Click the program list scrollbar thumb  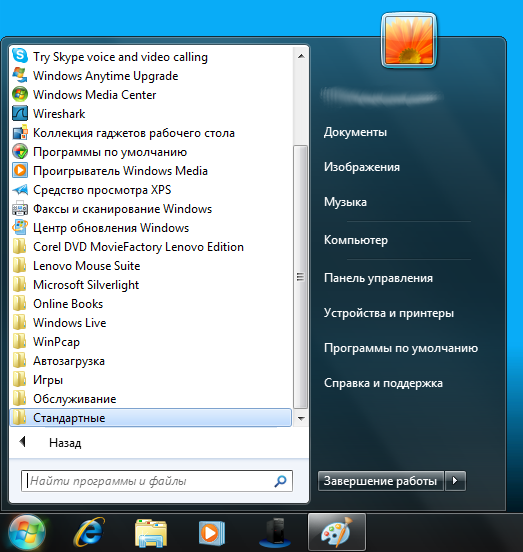pos(300,277)
